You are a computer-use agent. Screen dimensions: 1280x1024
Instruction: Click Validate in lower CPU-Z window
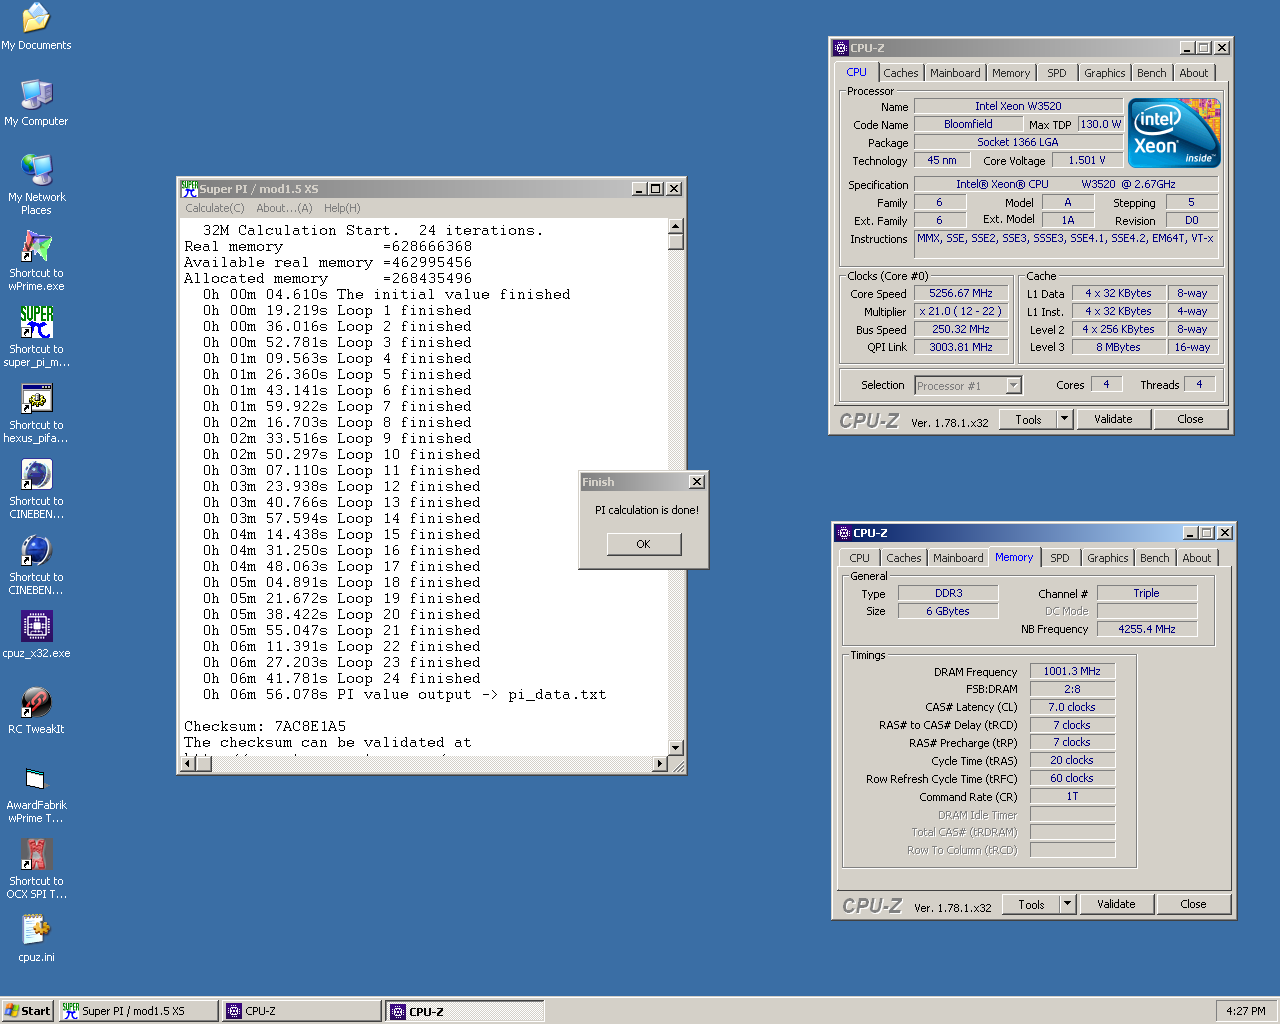pos(1116,905)
